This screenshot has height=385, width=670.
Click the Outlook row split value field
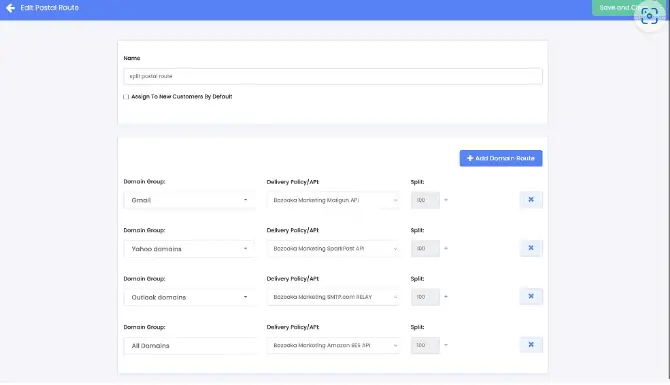click(x=425, y=297)
